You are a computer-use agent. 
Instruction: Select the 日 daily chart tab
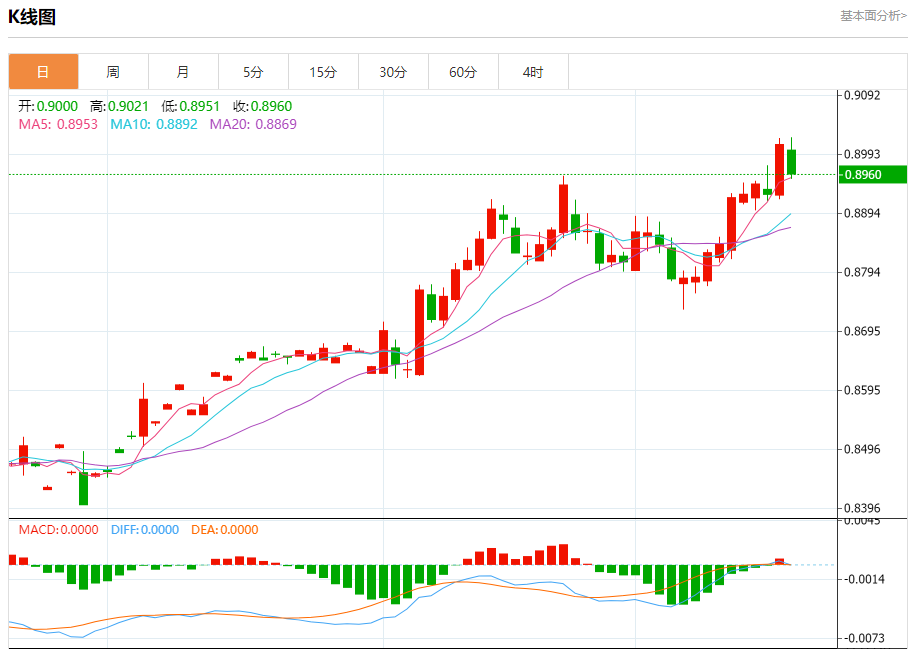click(x=43, y=72)
